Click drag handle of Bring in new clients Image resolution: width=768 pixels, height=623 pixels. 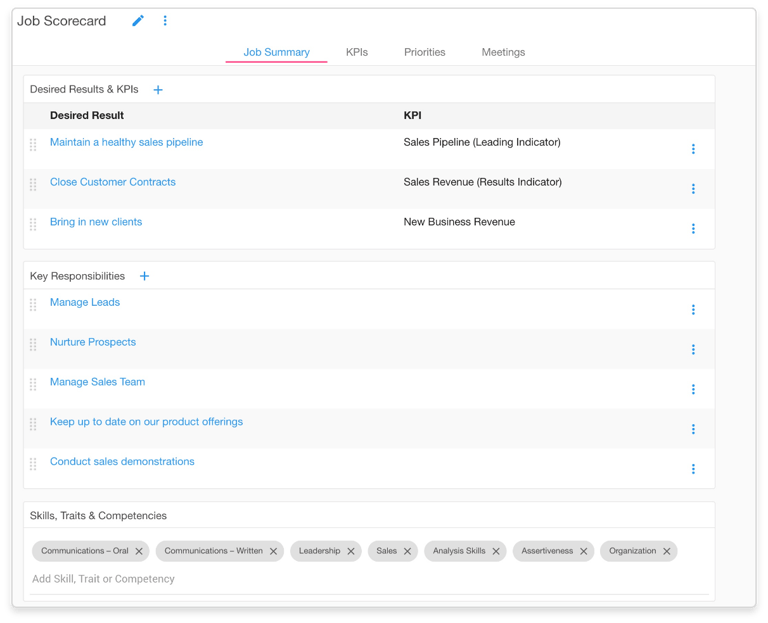[x=33, y=225]
